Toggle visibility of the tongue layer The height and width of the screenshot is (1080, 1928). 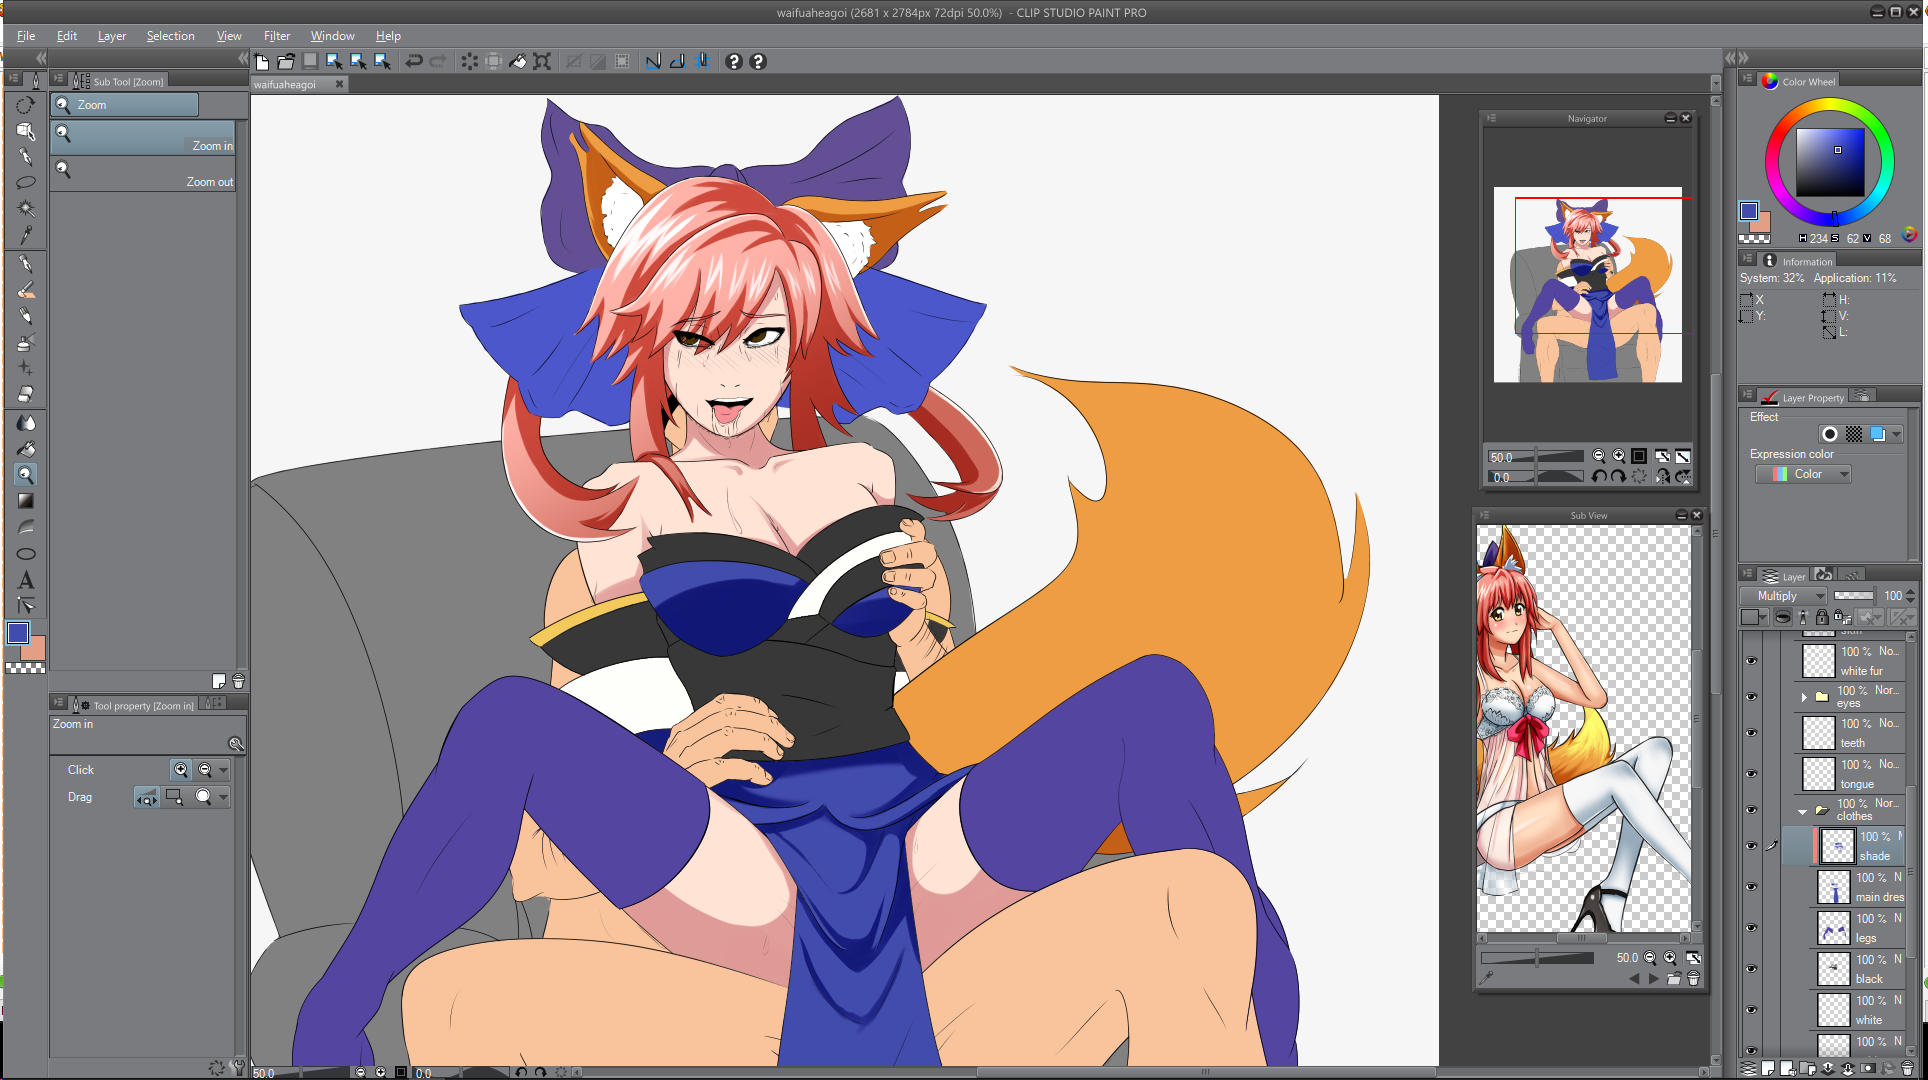[1751, 774]
